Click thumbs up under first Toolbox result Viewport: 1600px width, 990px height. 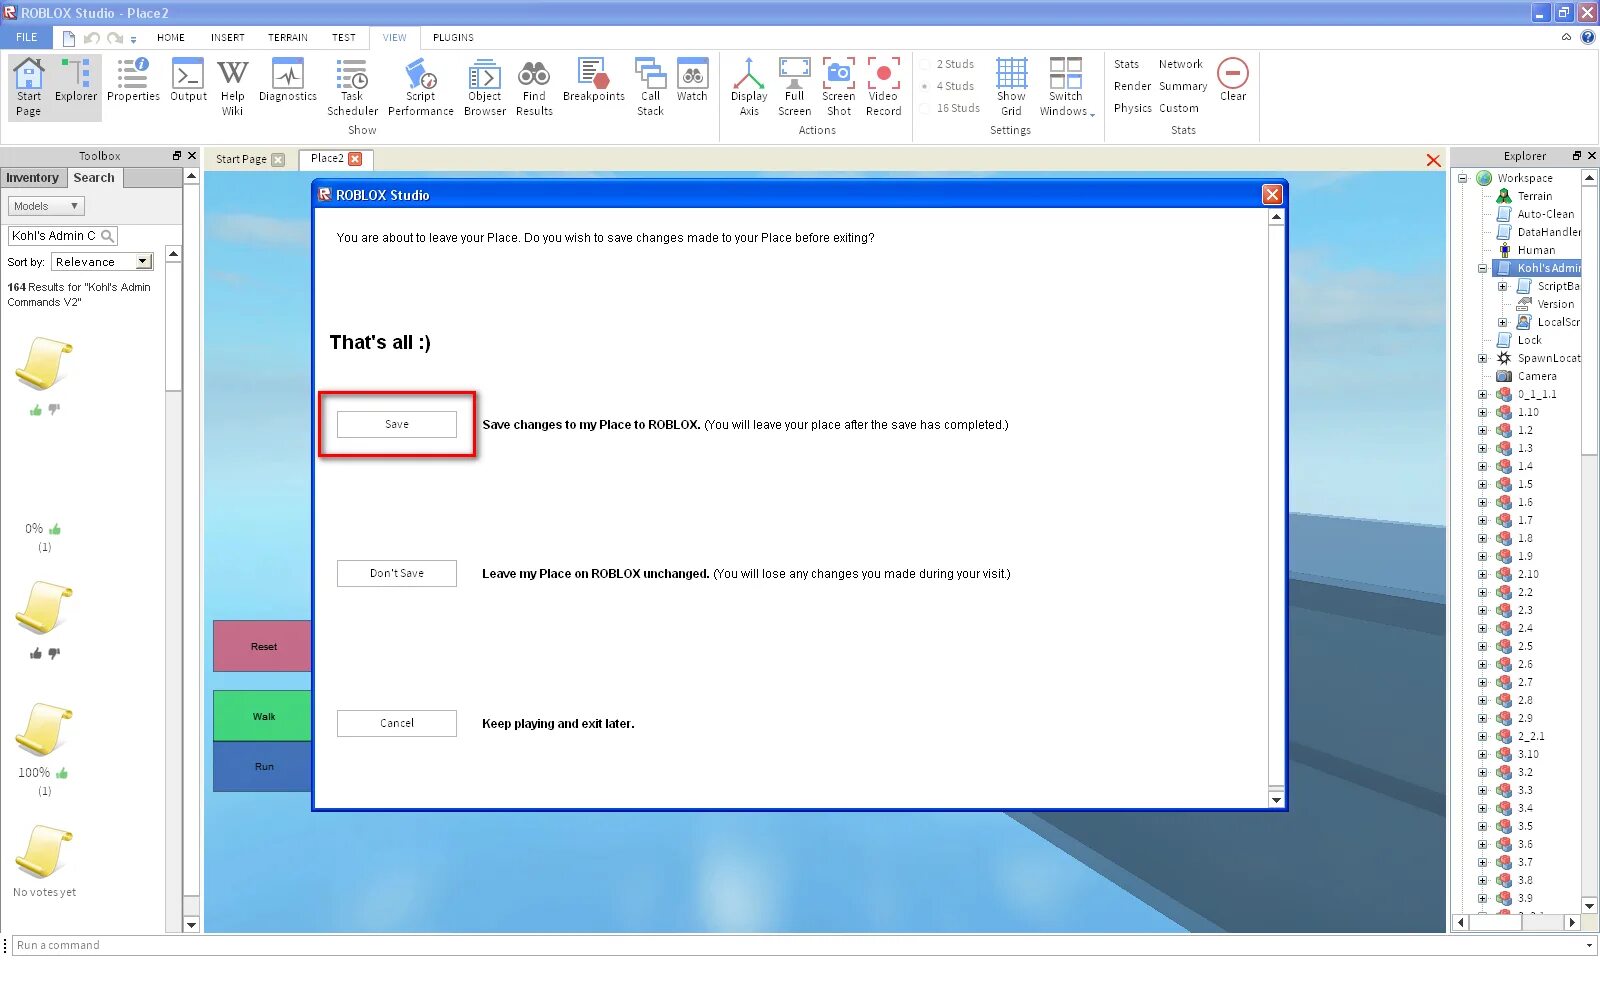36,410
